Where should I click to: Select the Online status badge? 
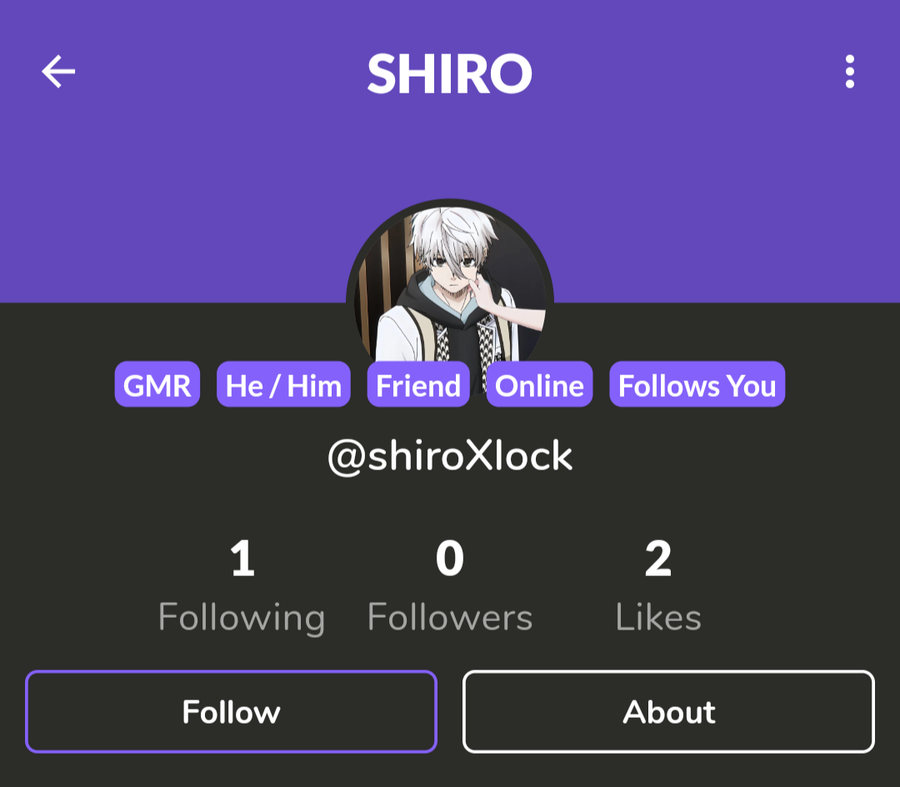(540, 385)
